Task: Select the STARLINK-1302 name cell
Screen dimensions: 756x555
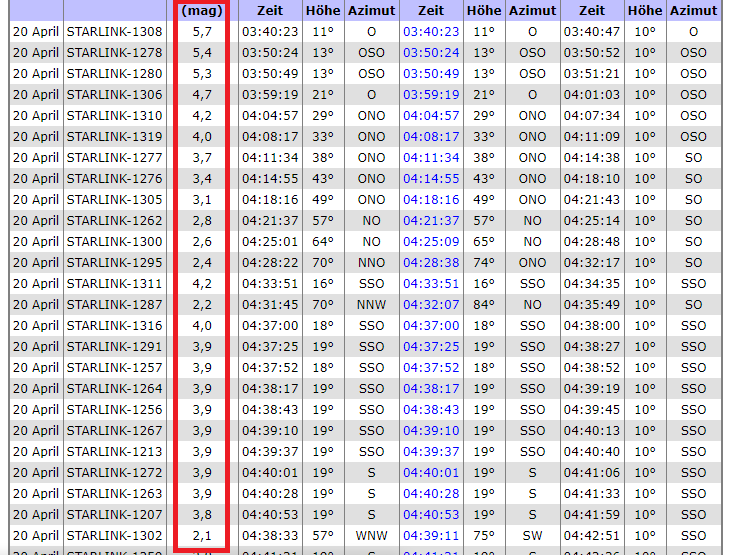Action: click(x=114, y=535)
